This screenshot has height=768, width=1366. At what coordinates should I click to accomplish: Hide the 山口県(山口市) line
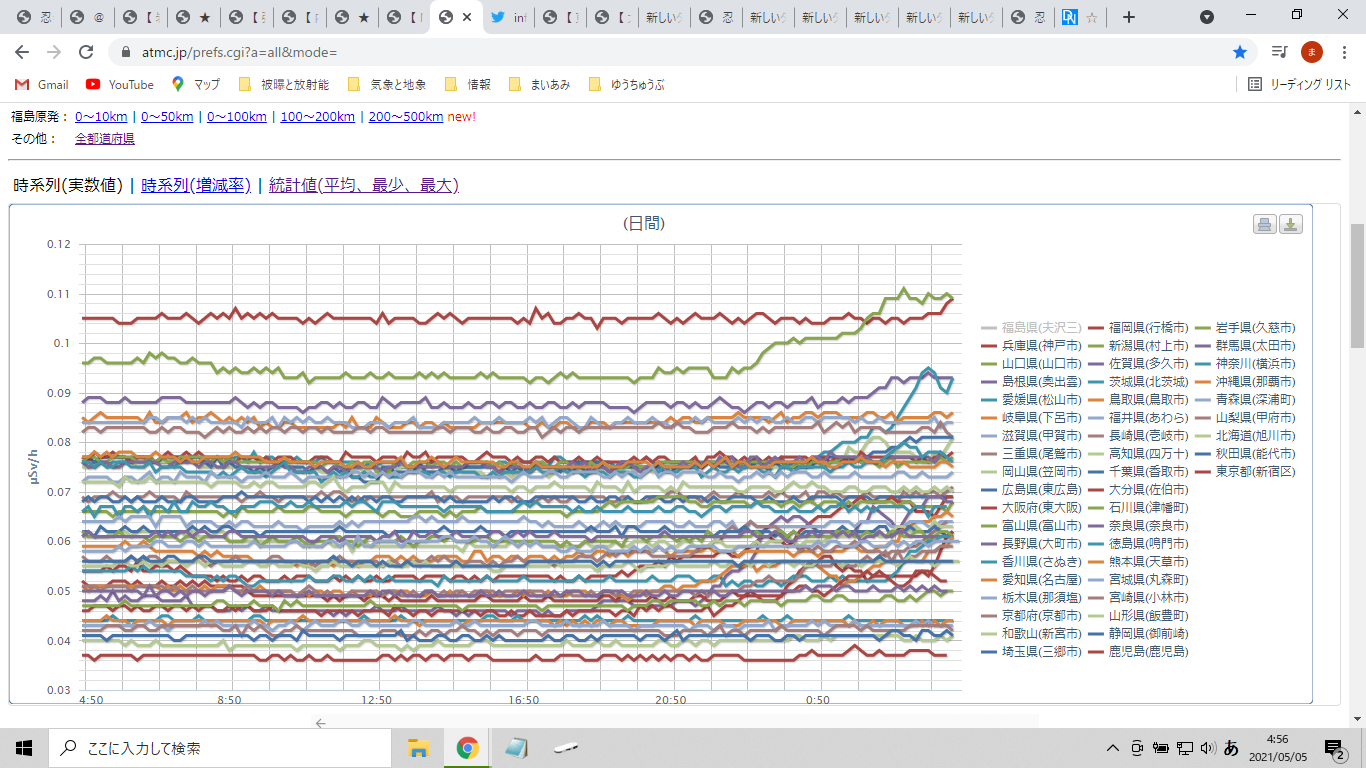coord(1032,364)
